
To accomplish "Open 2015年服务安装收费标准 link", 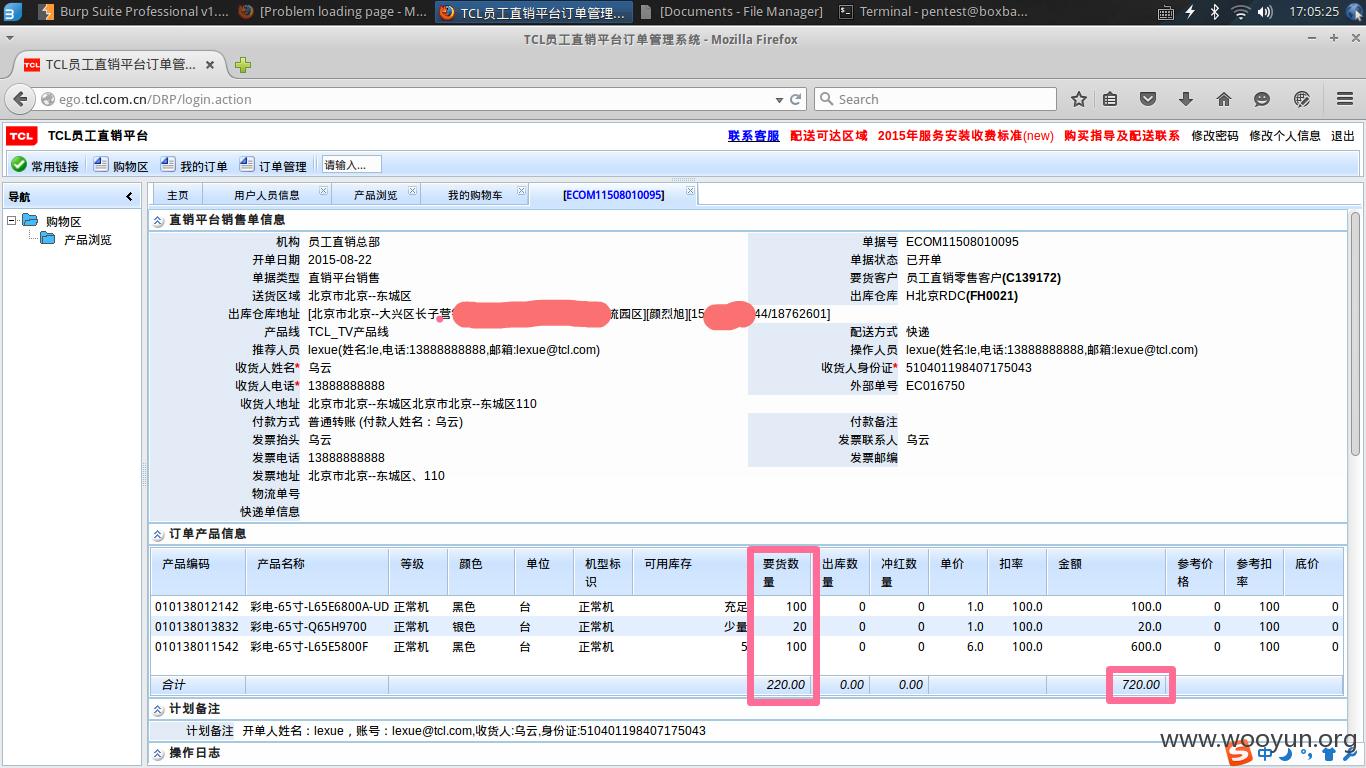I will (966, 136).
